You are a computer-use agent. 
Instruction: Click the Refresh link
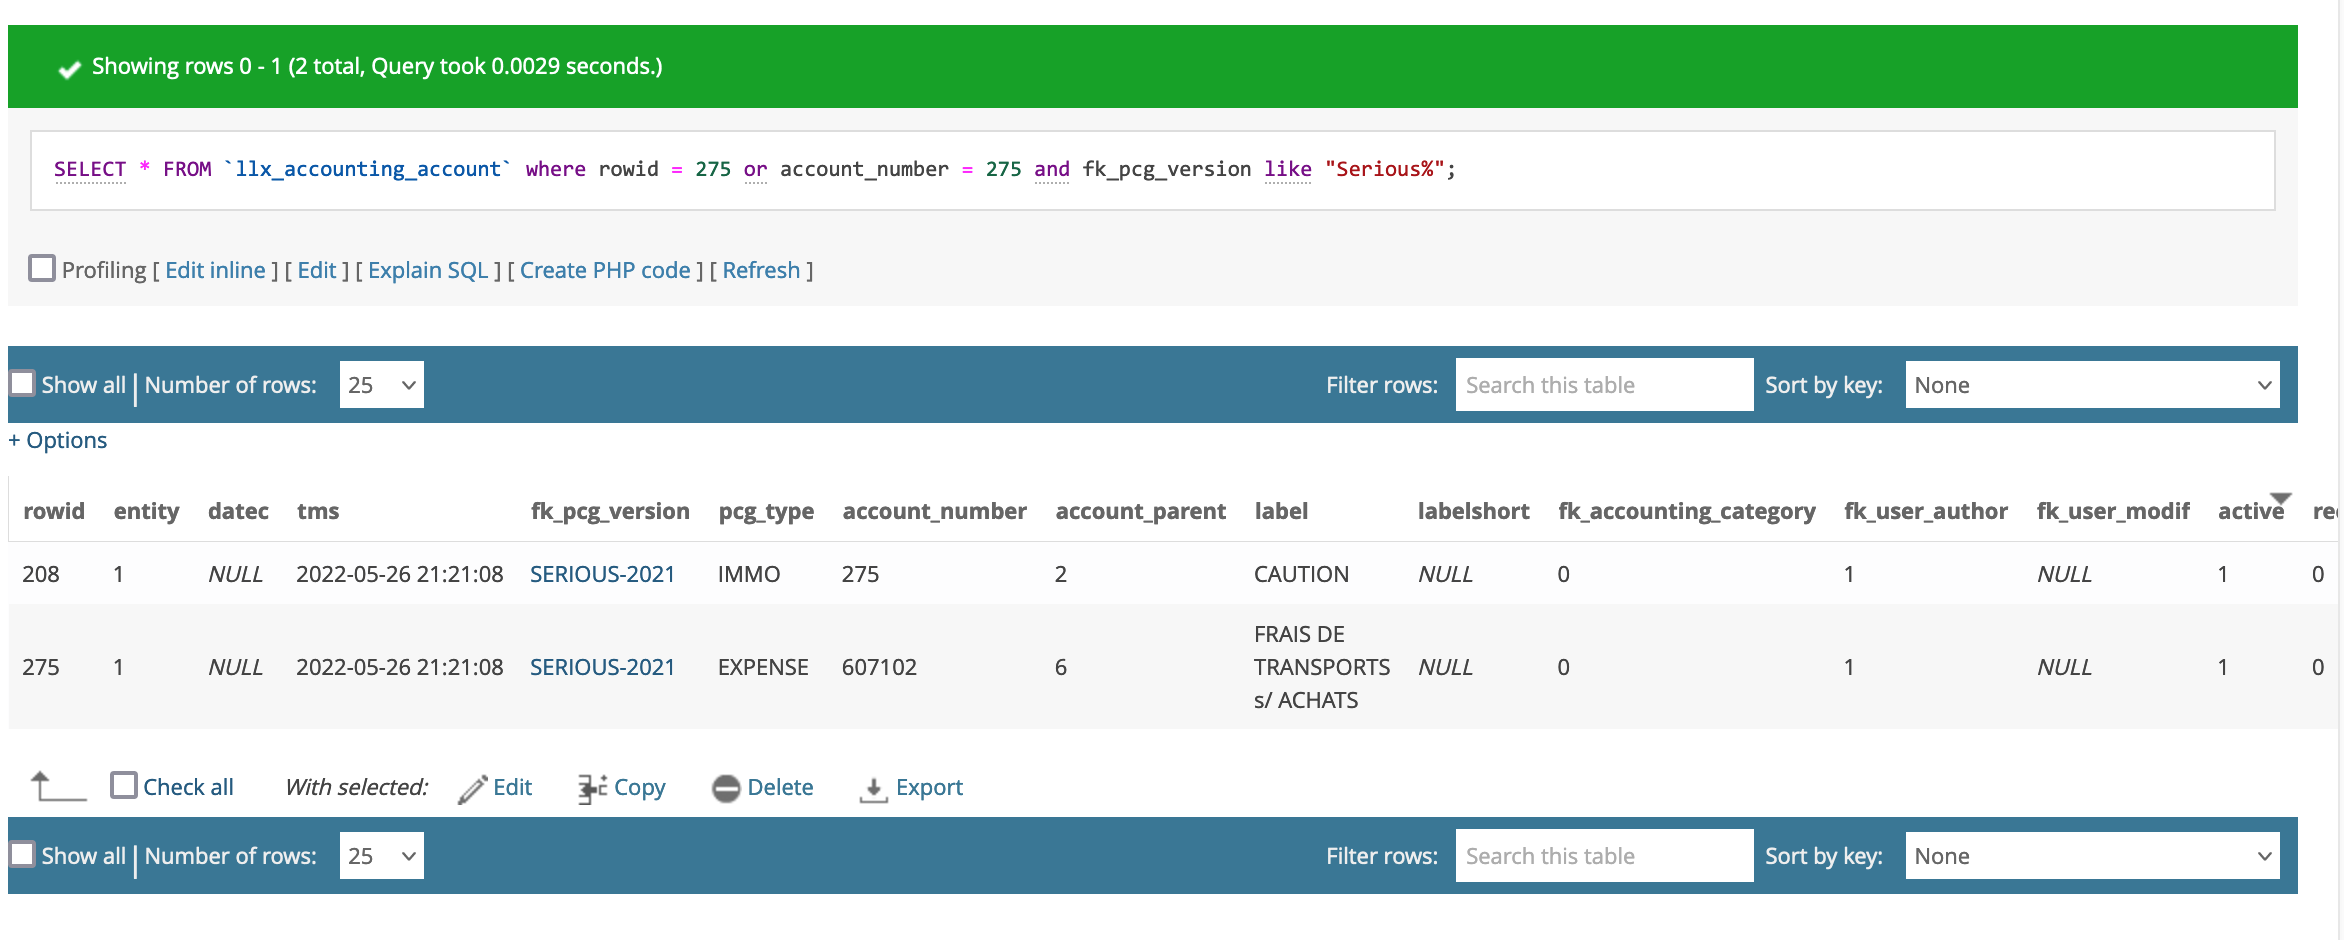(x=761, y=270)
